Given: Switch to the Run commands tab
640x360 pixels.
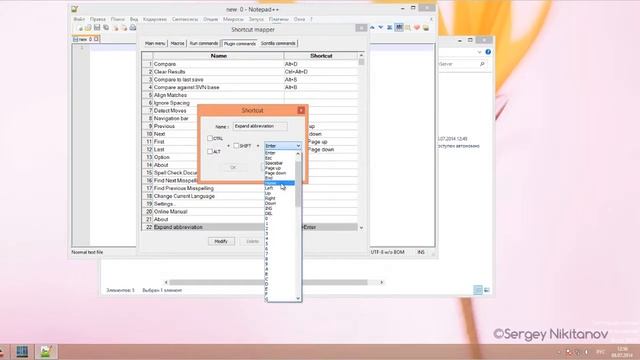Looking at the screenshot, I should coord(204,43).
